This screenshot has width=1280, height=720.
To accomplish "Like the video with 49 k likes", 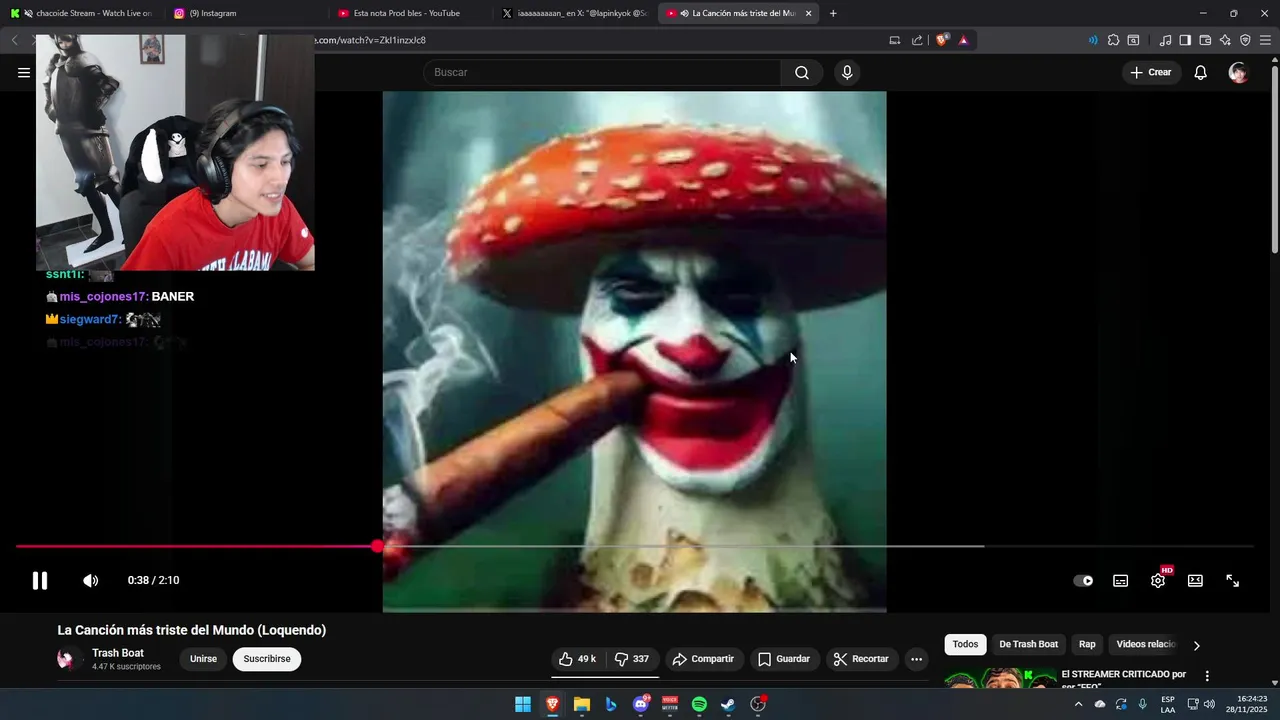I will point(578,659).
